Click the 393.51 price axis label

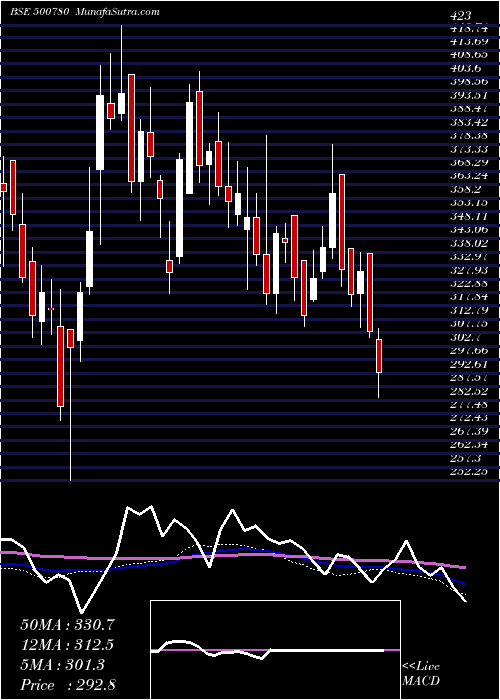[468, 96]
